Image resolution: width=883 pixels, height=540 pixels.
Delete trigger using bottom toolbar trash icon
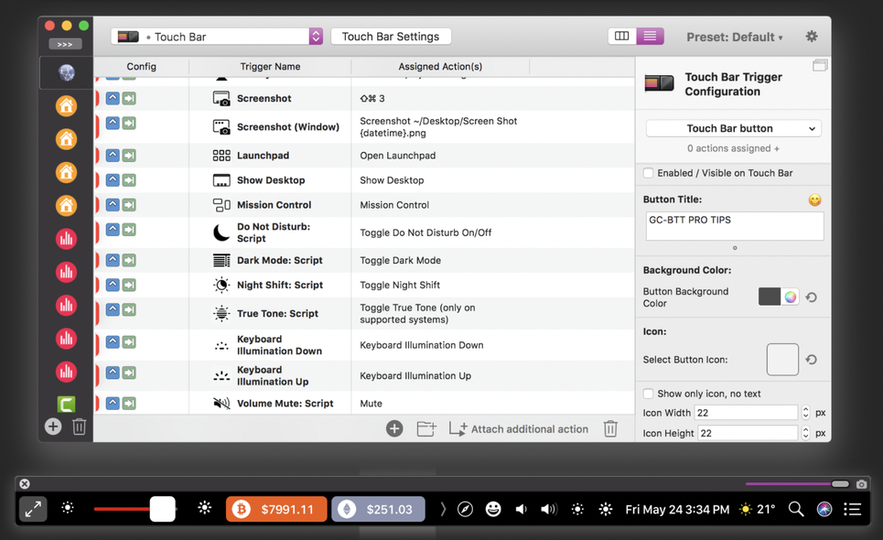click(610, 429)
